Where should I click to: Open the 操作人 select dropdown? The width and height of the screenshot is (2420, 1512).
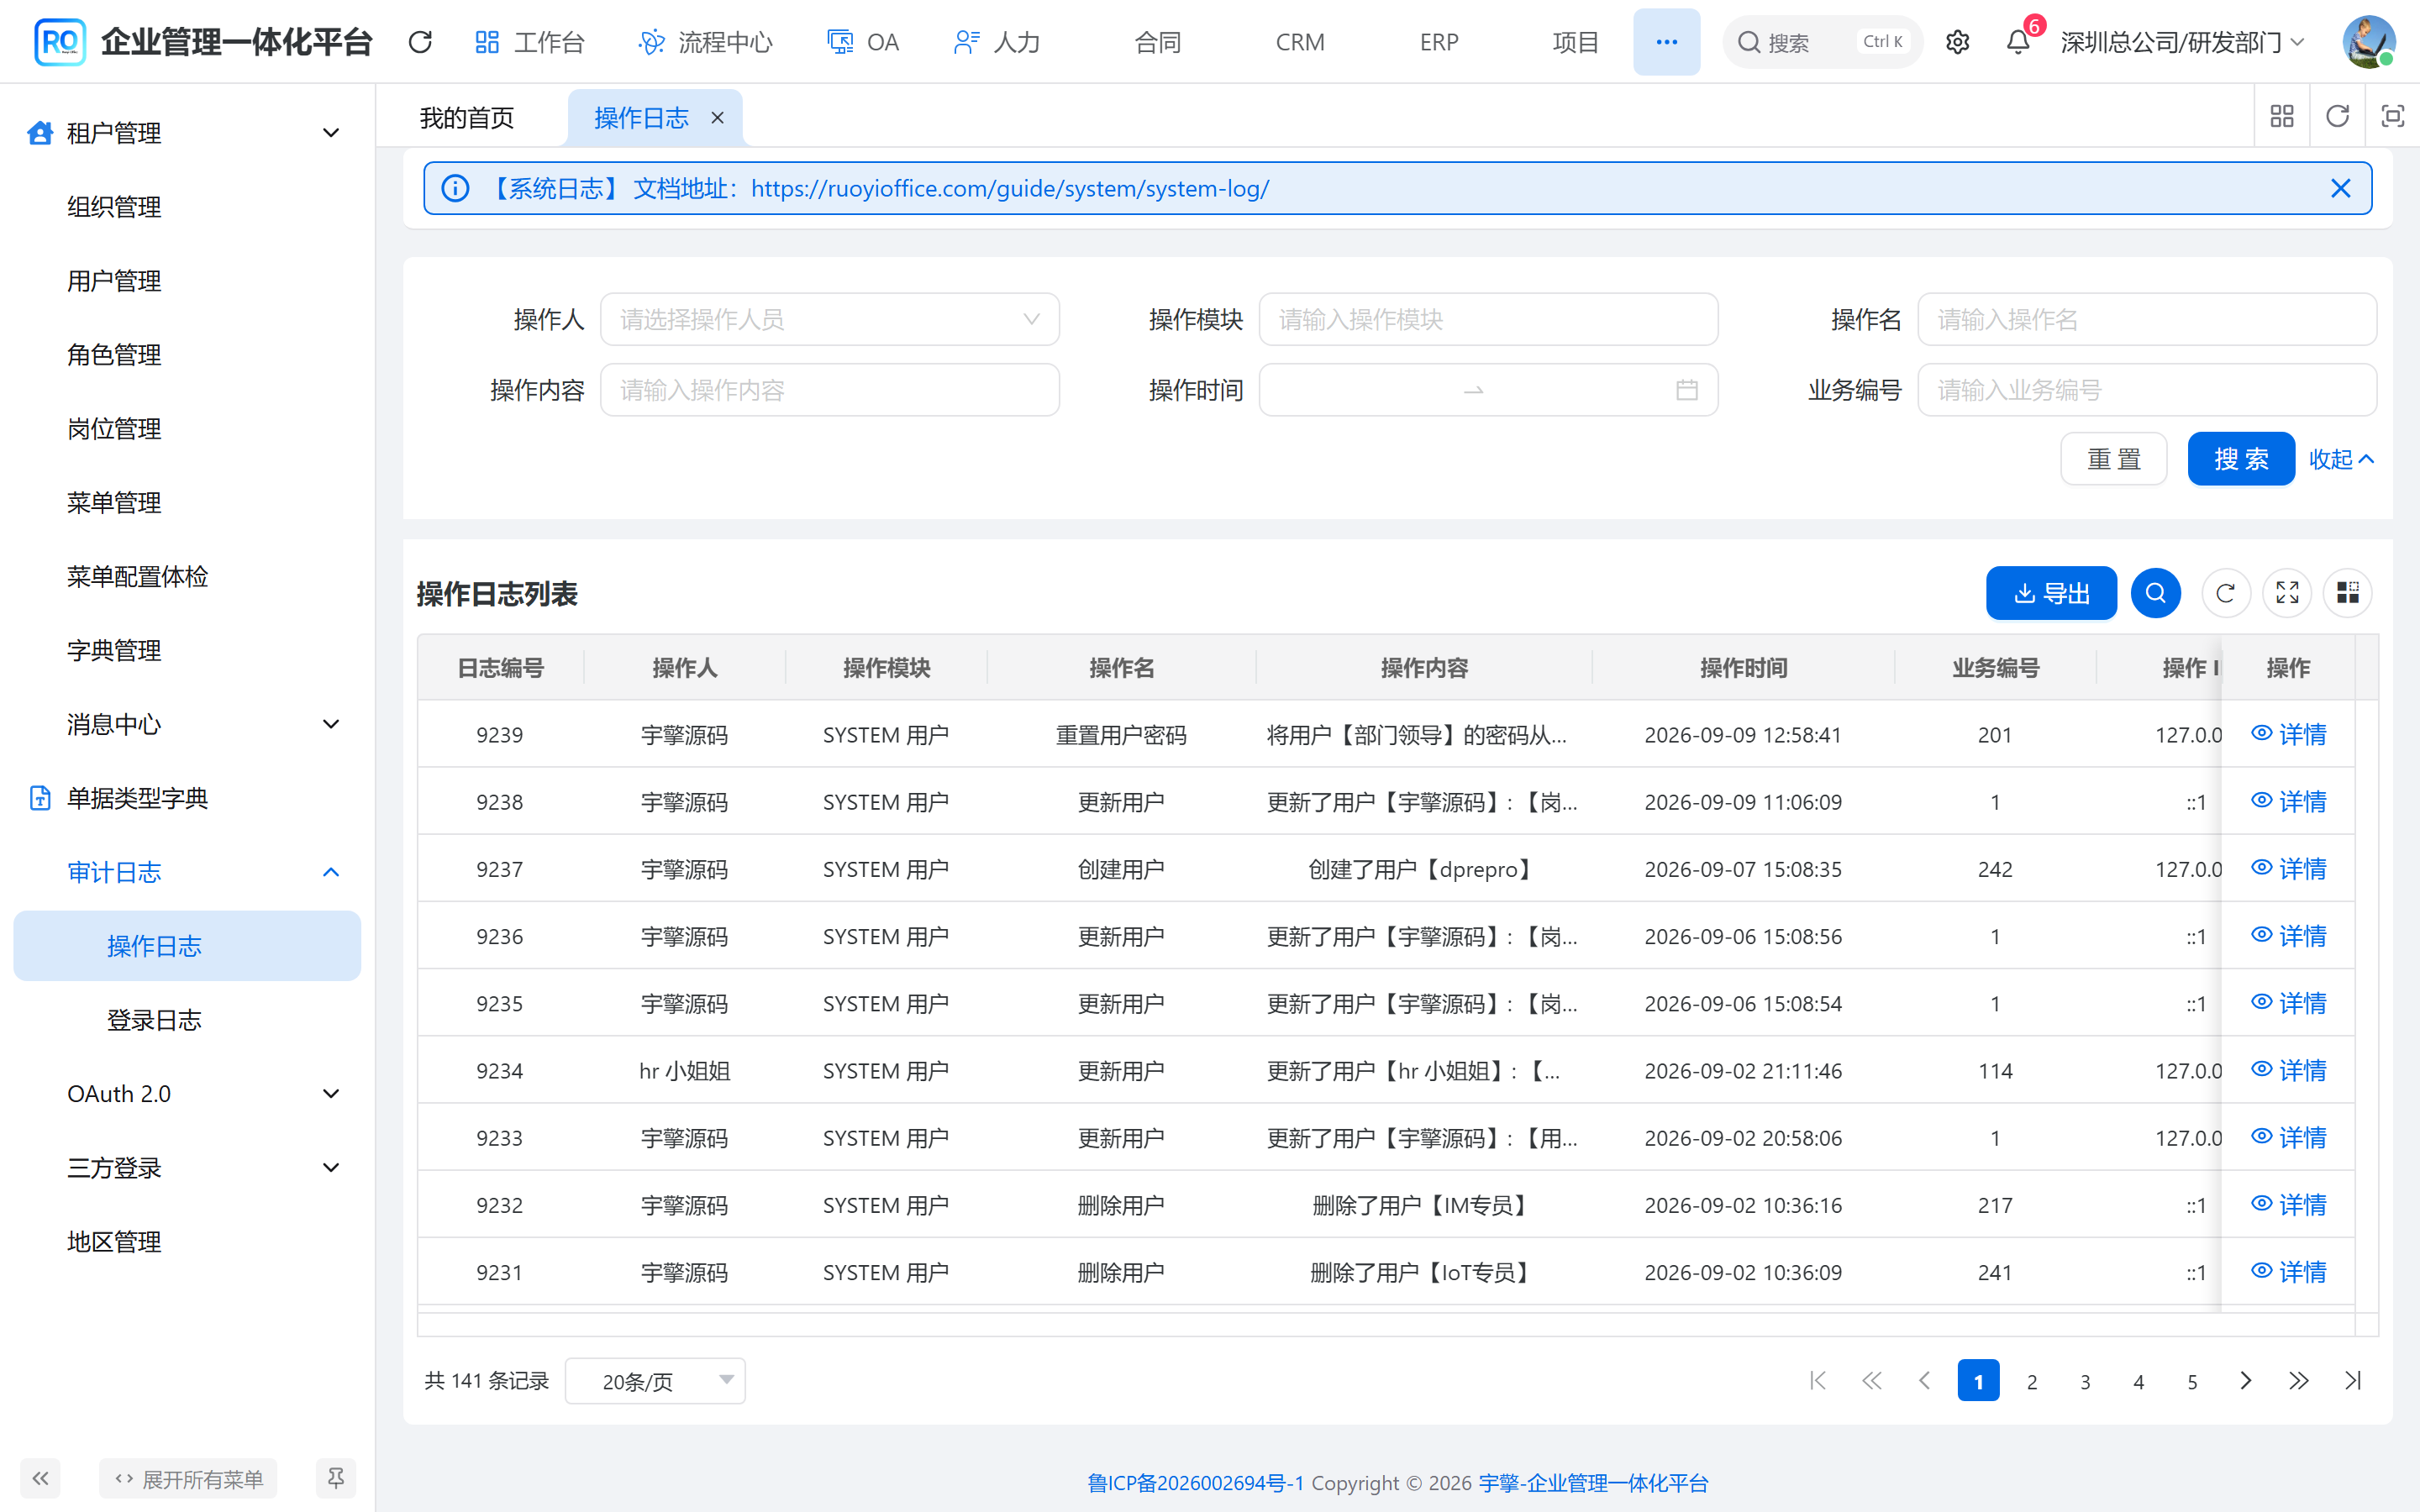tap(829, 319)
